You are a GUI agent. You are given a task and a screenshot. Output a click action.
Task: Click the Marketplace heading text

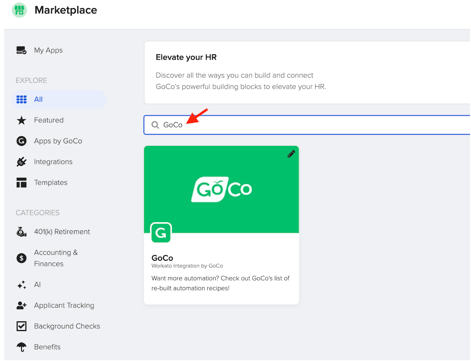(x=66, y=10)
